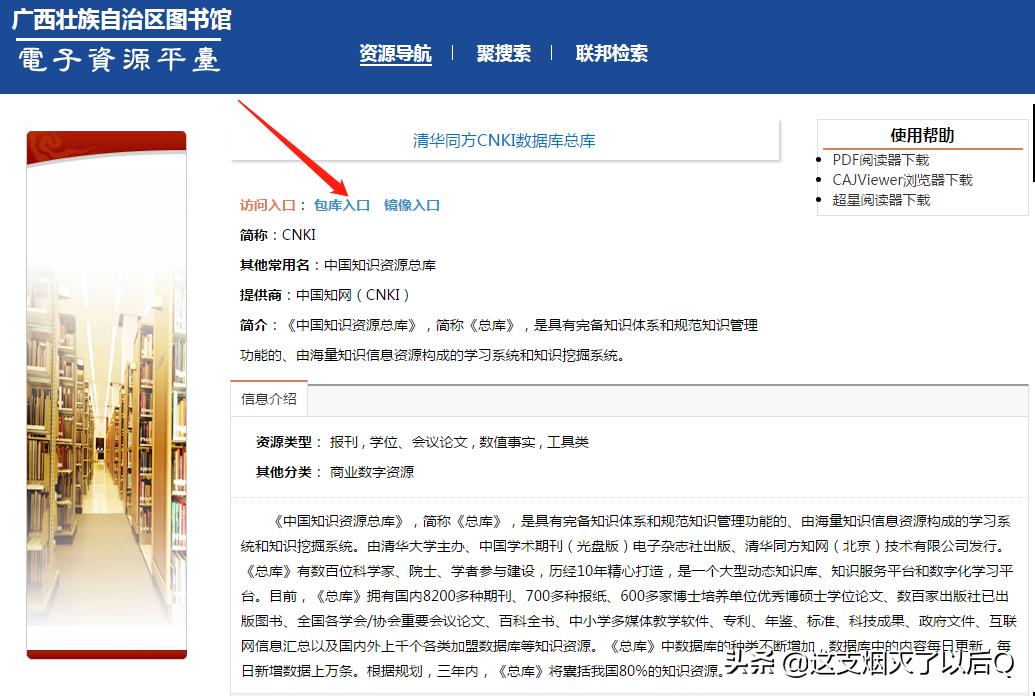Open 联邦检索 from the navigation bar
The width and height of the screenshot is (1035, 696).
[611, 55]
